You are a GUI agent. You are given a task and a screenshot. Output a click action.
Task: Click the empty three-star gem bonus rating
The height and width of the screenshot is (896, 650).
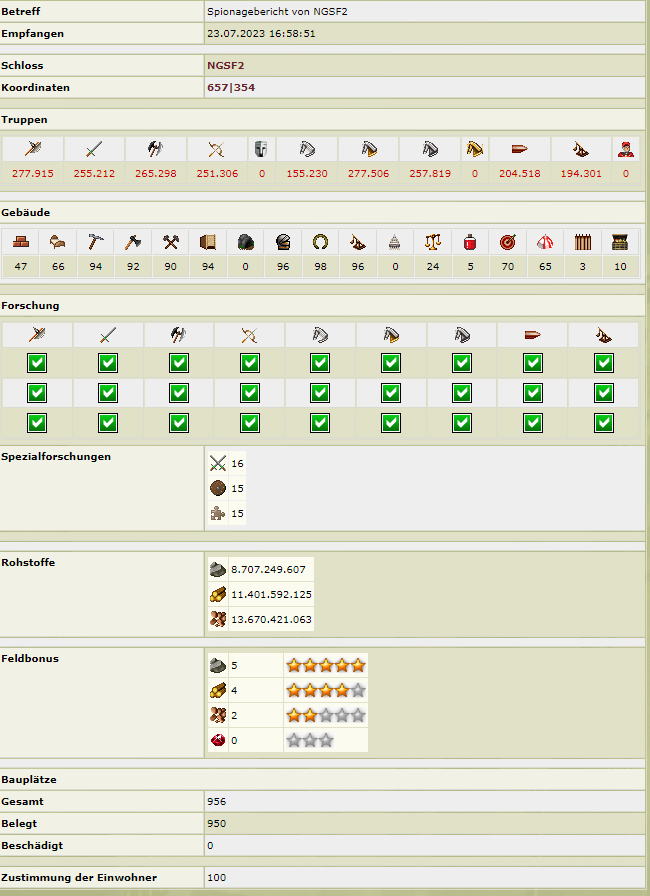coord(310,741)
